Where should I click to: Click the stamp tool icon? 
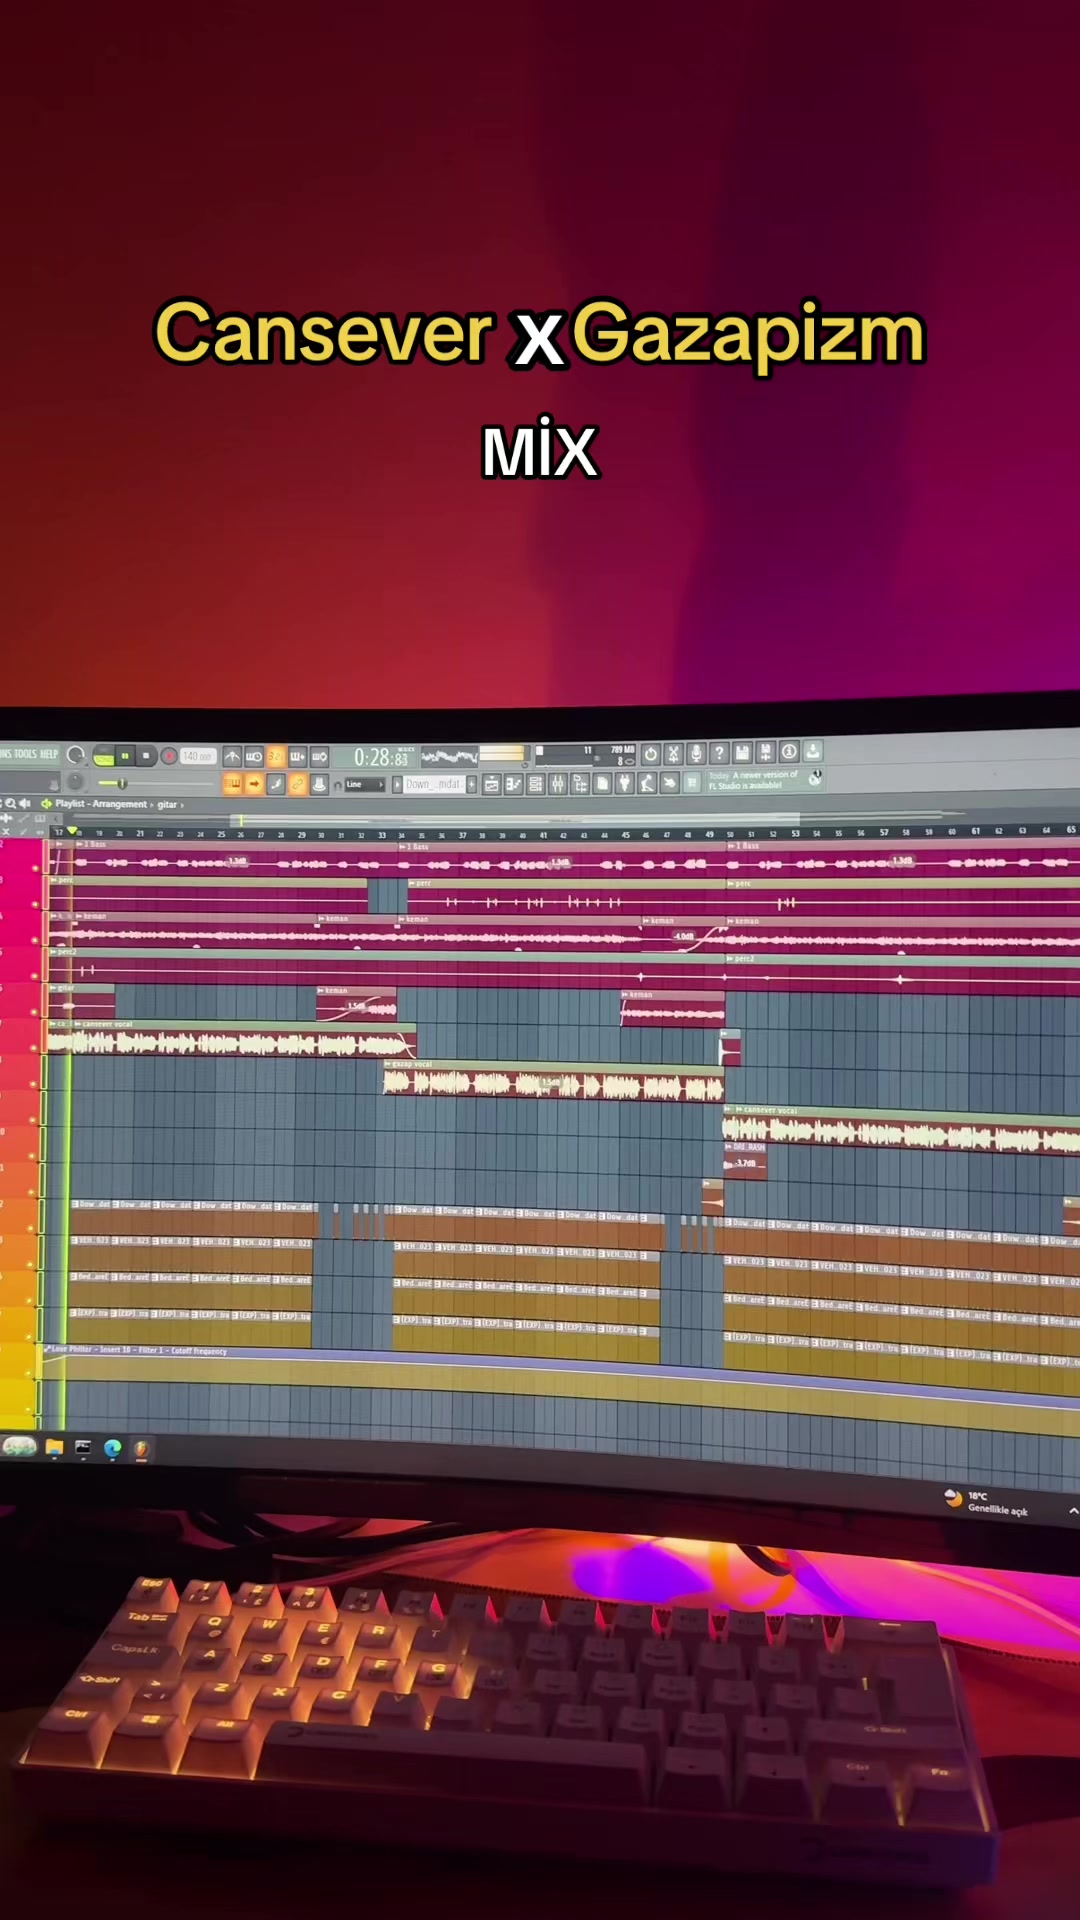pos(320,784)
